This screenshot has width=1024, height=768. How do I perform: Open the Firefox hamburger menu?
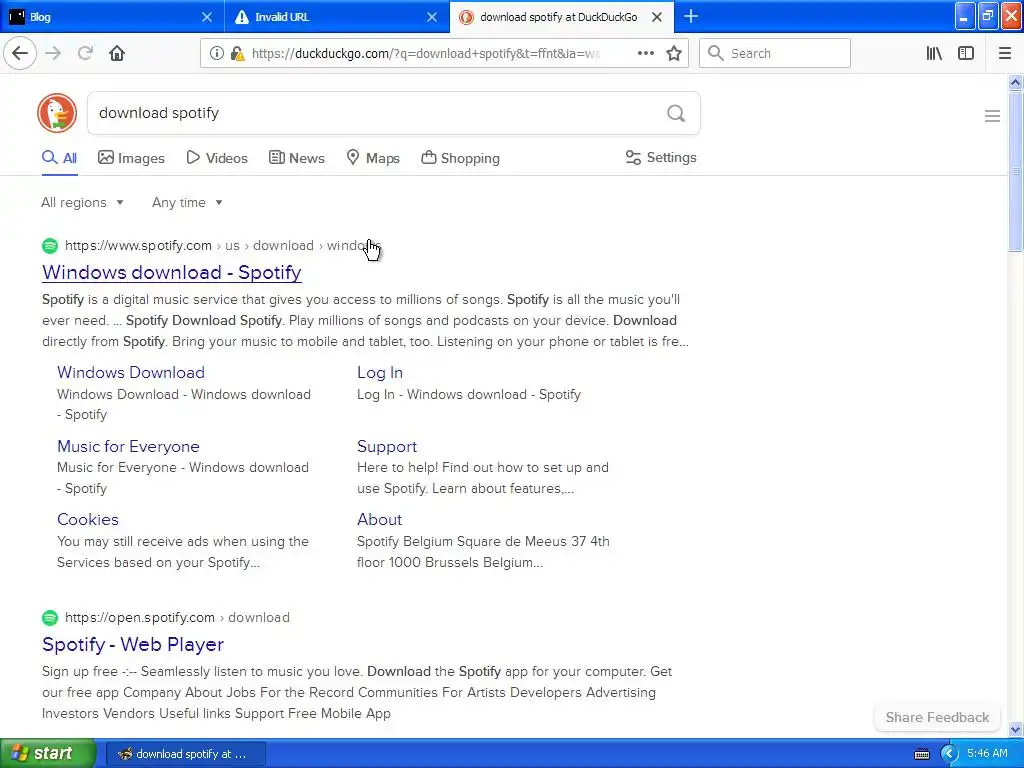tap(1004, 53)
